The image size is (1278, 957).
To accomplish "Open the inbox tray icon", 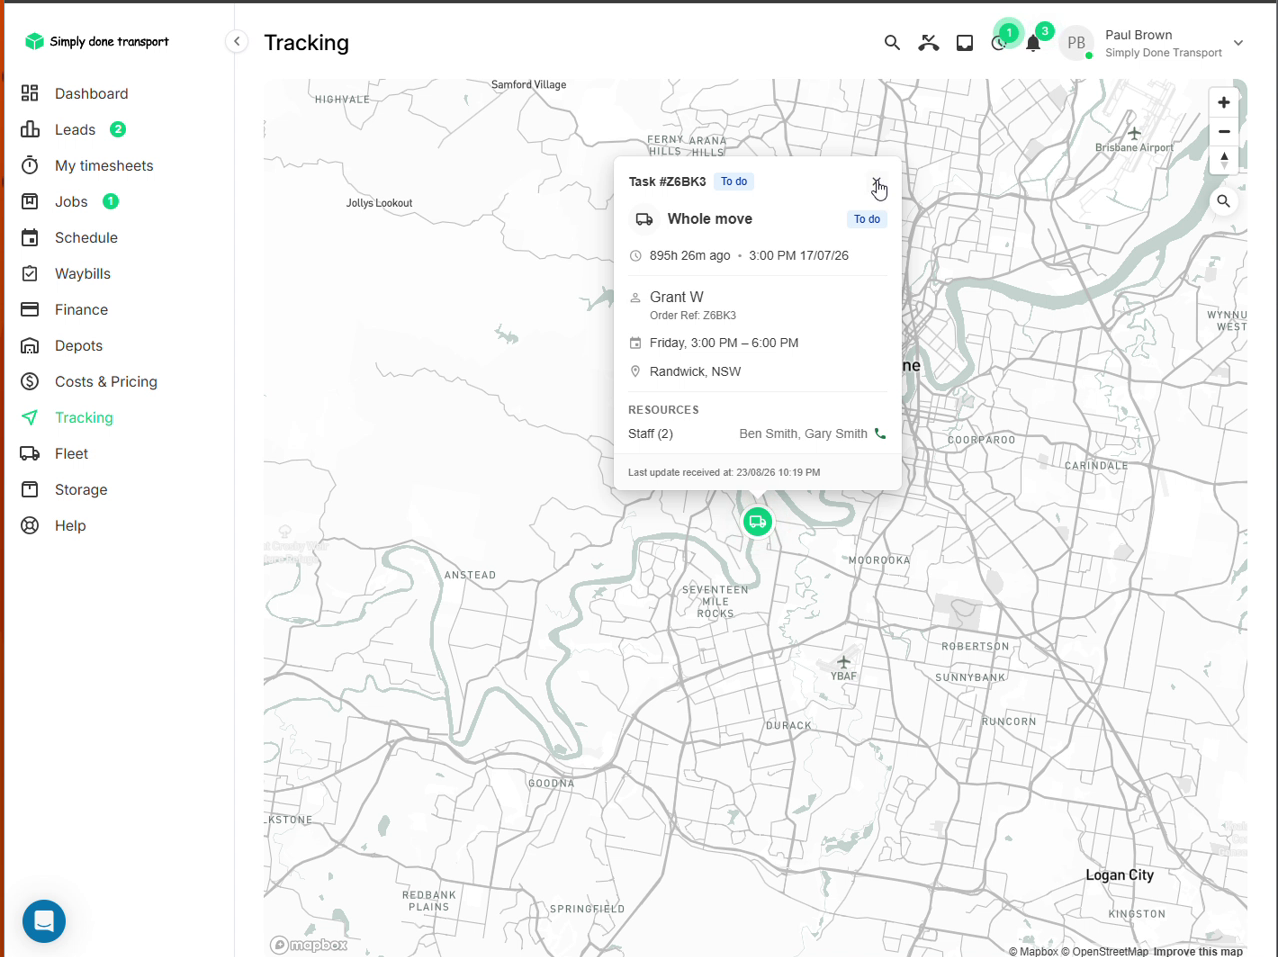I will pos(965,42).
